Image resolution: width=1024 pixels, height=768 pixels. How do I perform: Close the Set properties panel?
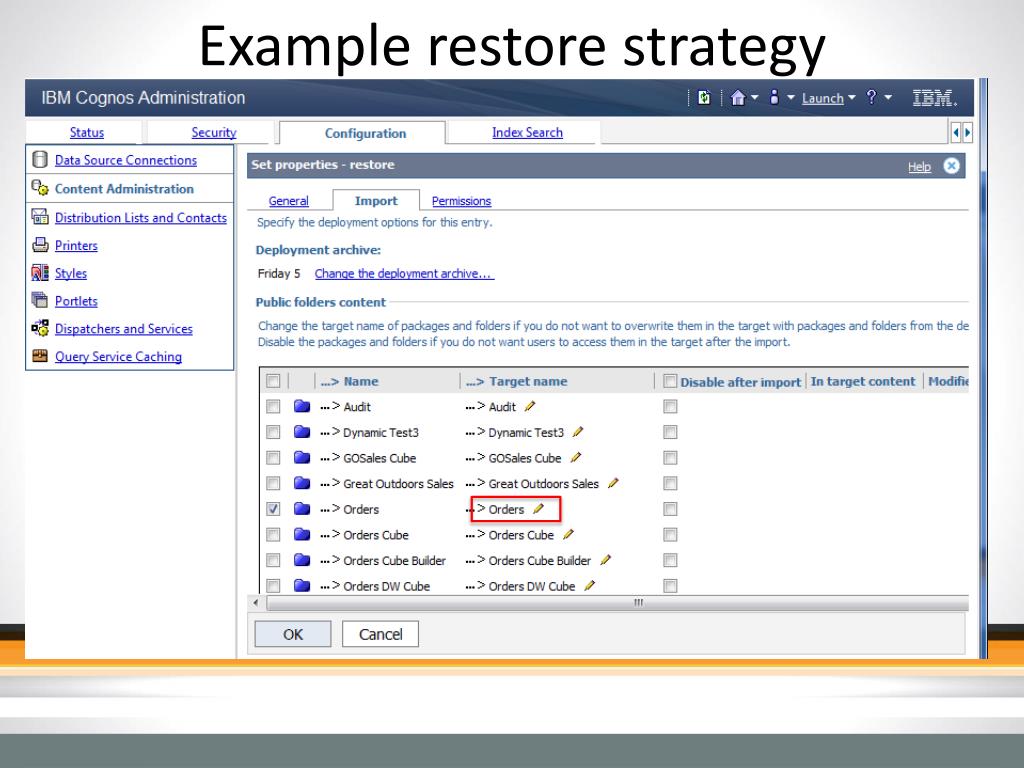[952, 166]
